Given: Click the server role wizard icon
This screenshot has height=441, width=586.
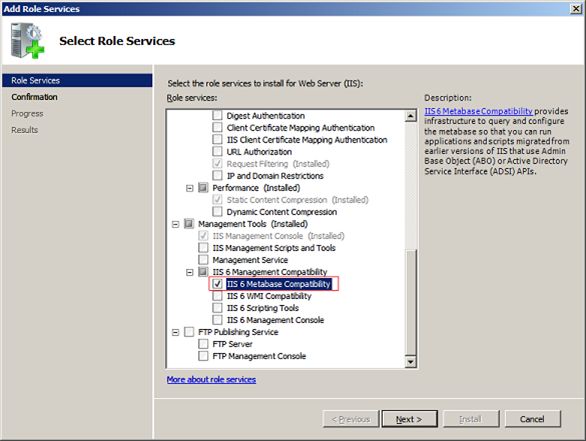Looking at the screenshot, I should pyautogui.click(x=27, y=40).
